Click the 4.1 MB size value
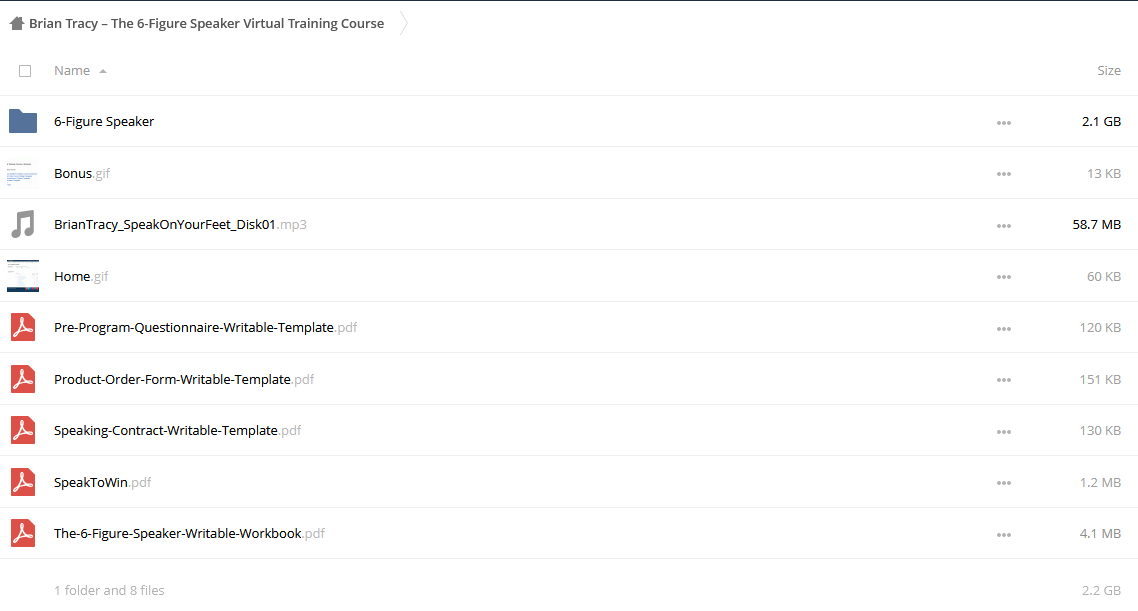This screenshot has width=1138, height=611. 1100,533
